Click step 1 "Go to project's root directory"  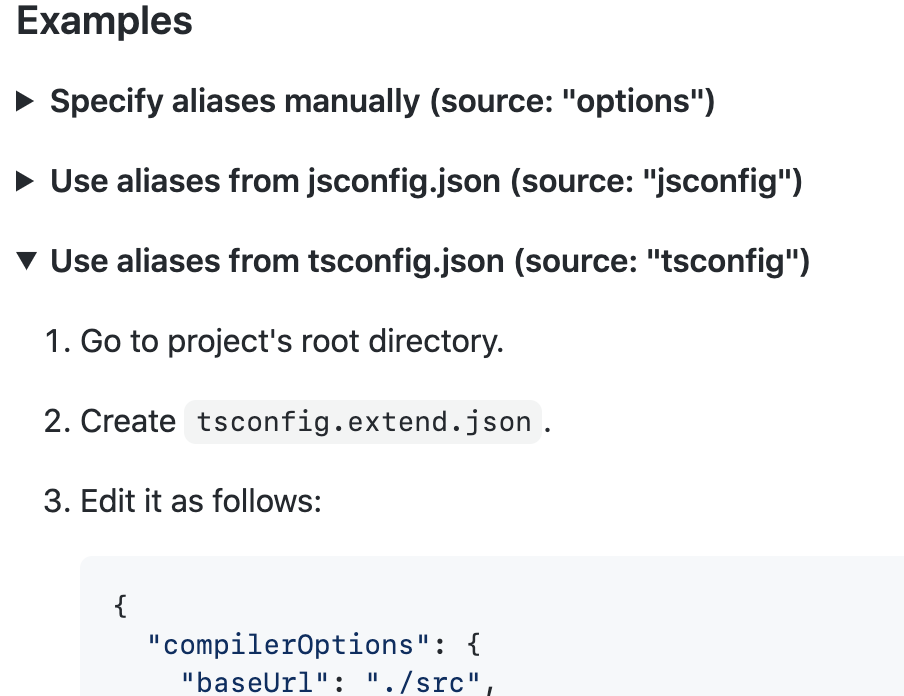(291, 342)
